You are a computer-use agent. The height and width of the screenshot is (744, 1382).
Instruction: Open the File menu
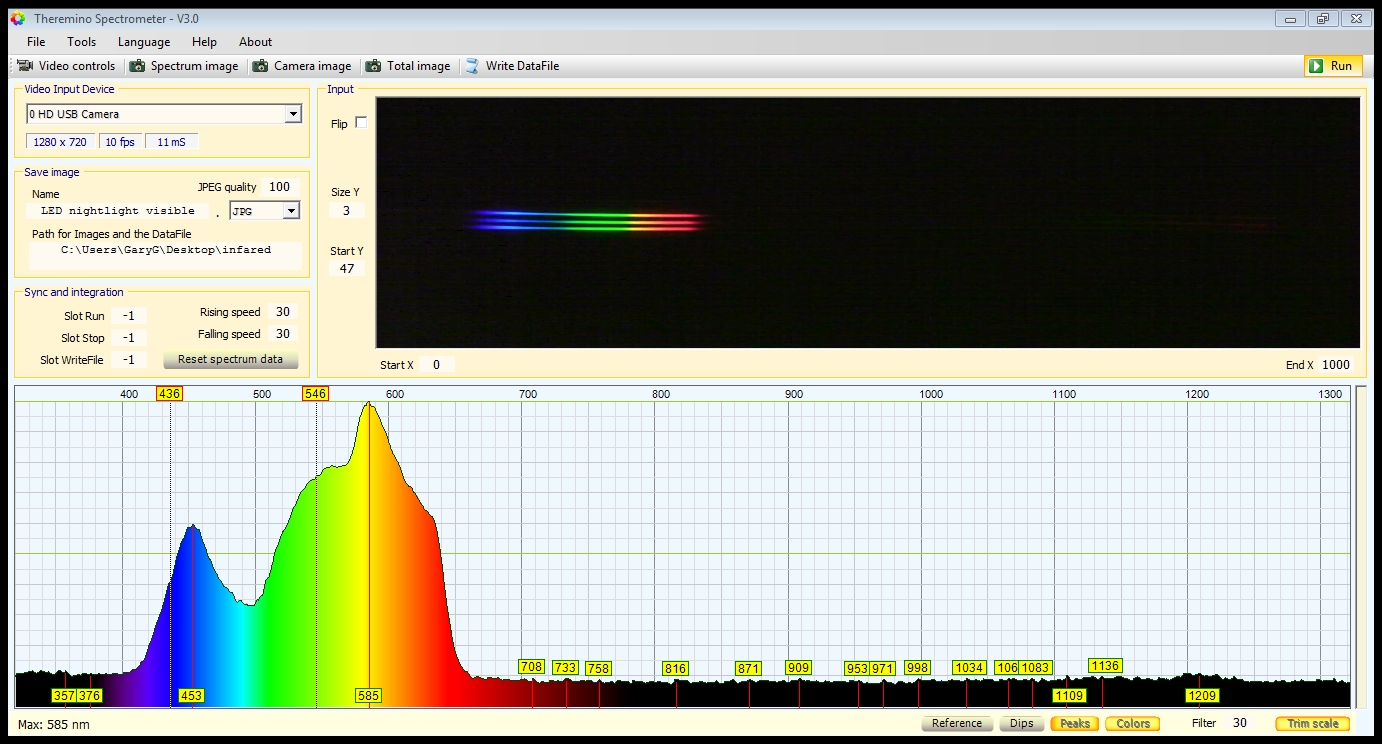[x=36, y=42]
